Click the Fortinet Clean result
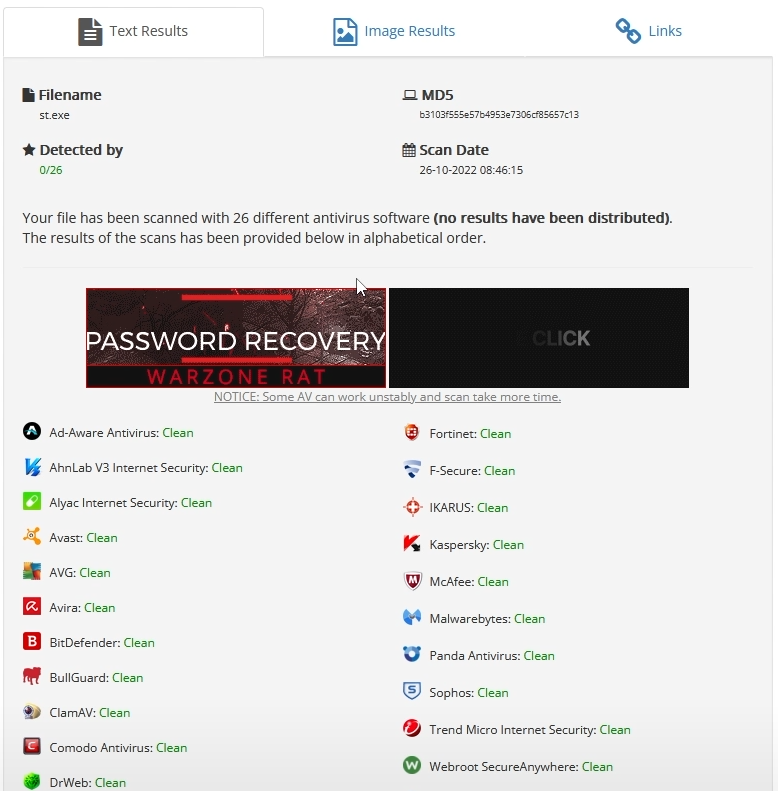This screenshot has width=778, height=791. (x=495, y=434)
